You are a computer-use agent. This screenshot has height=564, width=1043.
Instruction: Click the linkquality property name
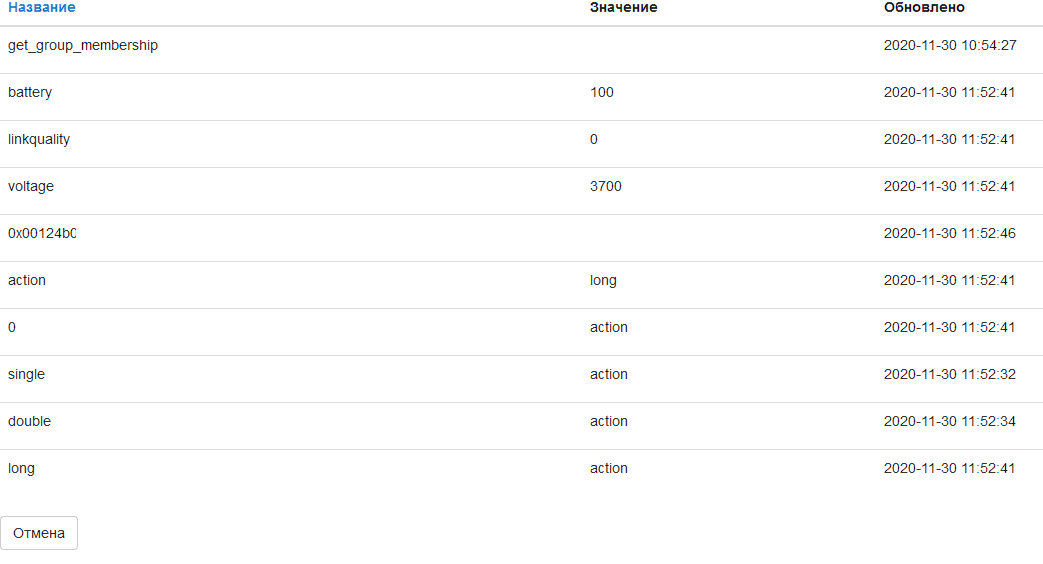(39, 140)
